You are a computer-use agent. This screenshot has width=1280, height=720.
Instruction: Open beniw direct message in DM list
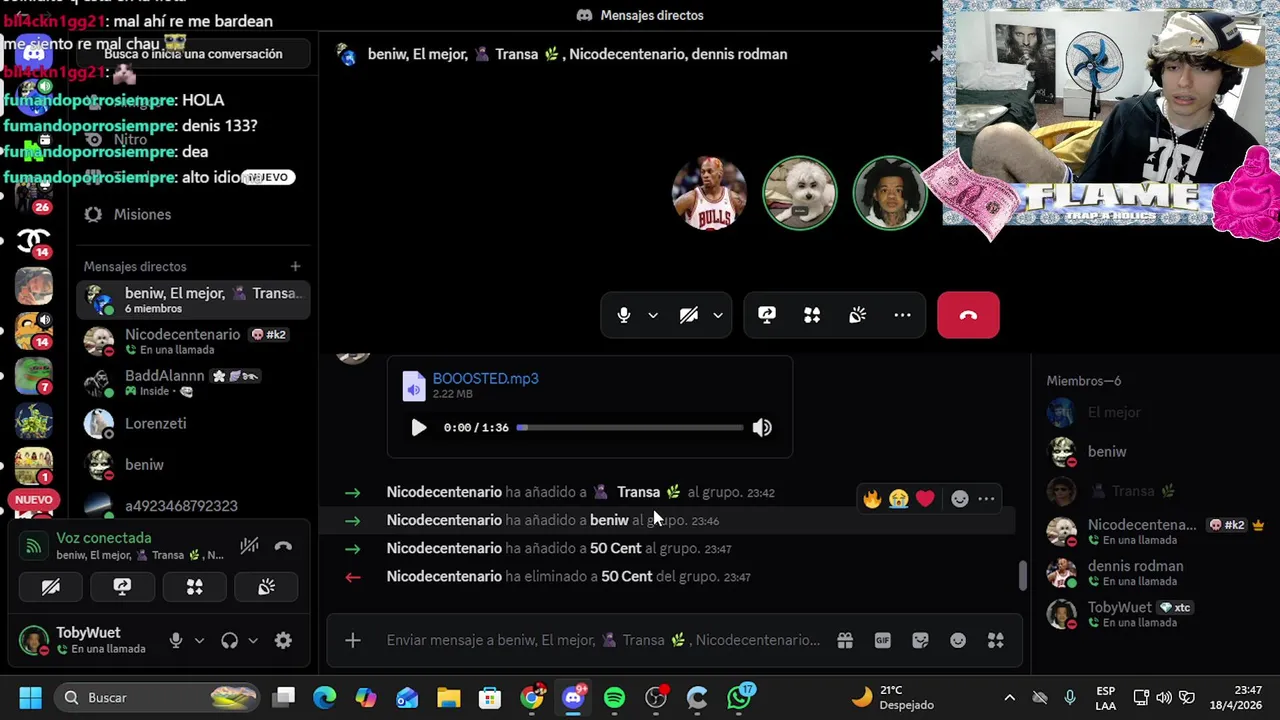pos(193,464)
